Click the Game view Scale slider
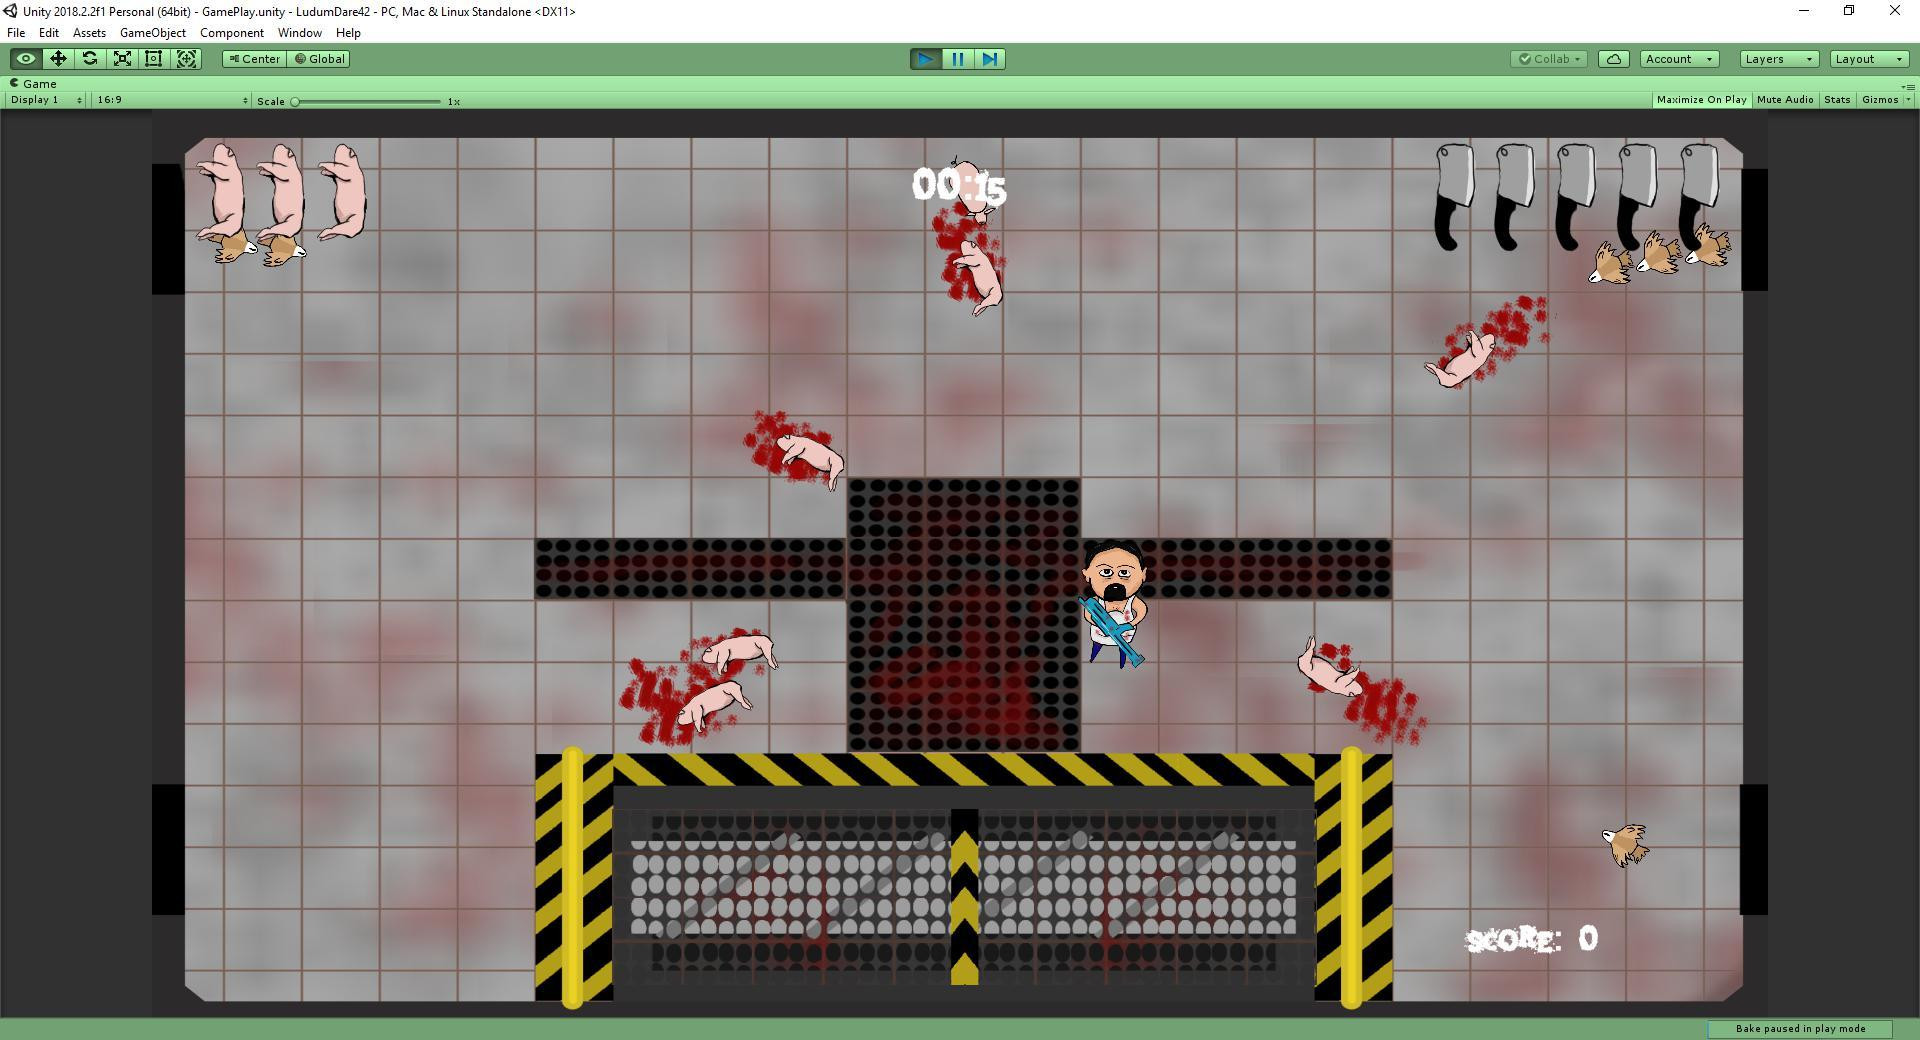1920x1040 pixels. click(x=367, y=101)
